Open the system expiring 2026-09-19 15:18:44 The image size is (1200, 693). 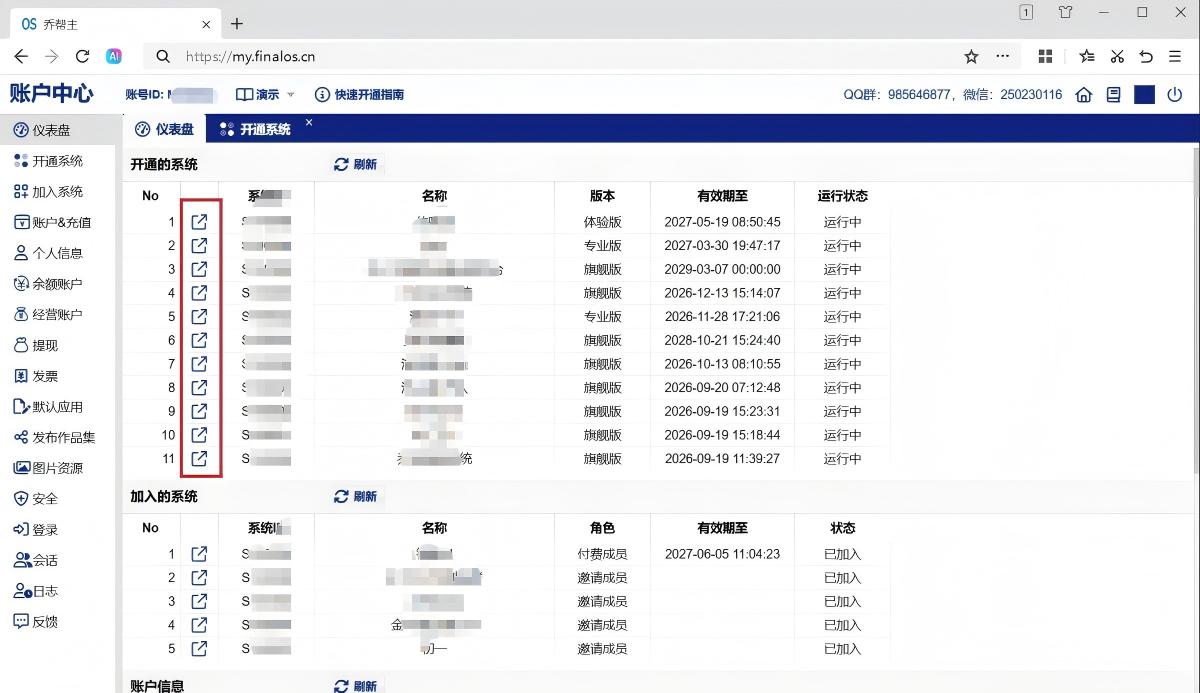coord(199,435)
